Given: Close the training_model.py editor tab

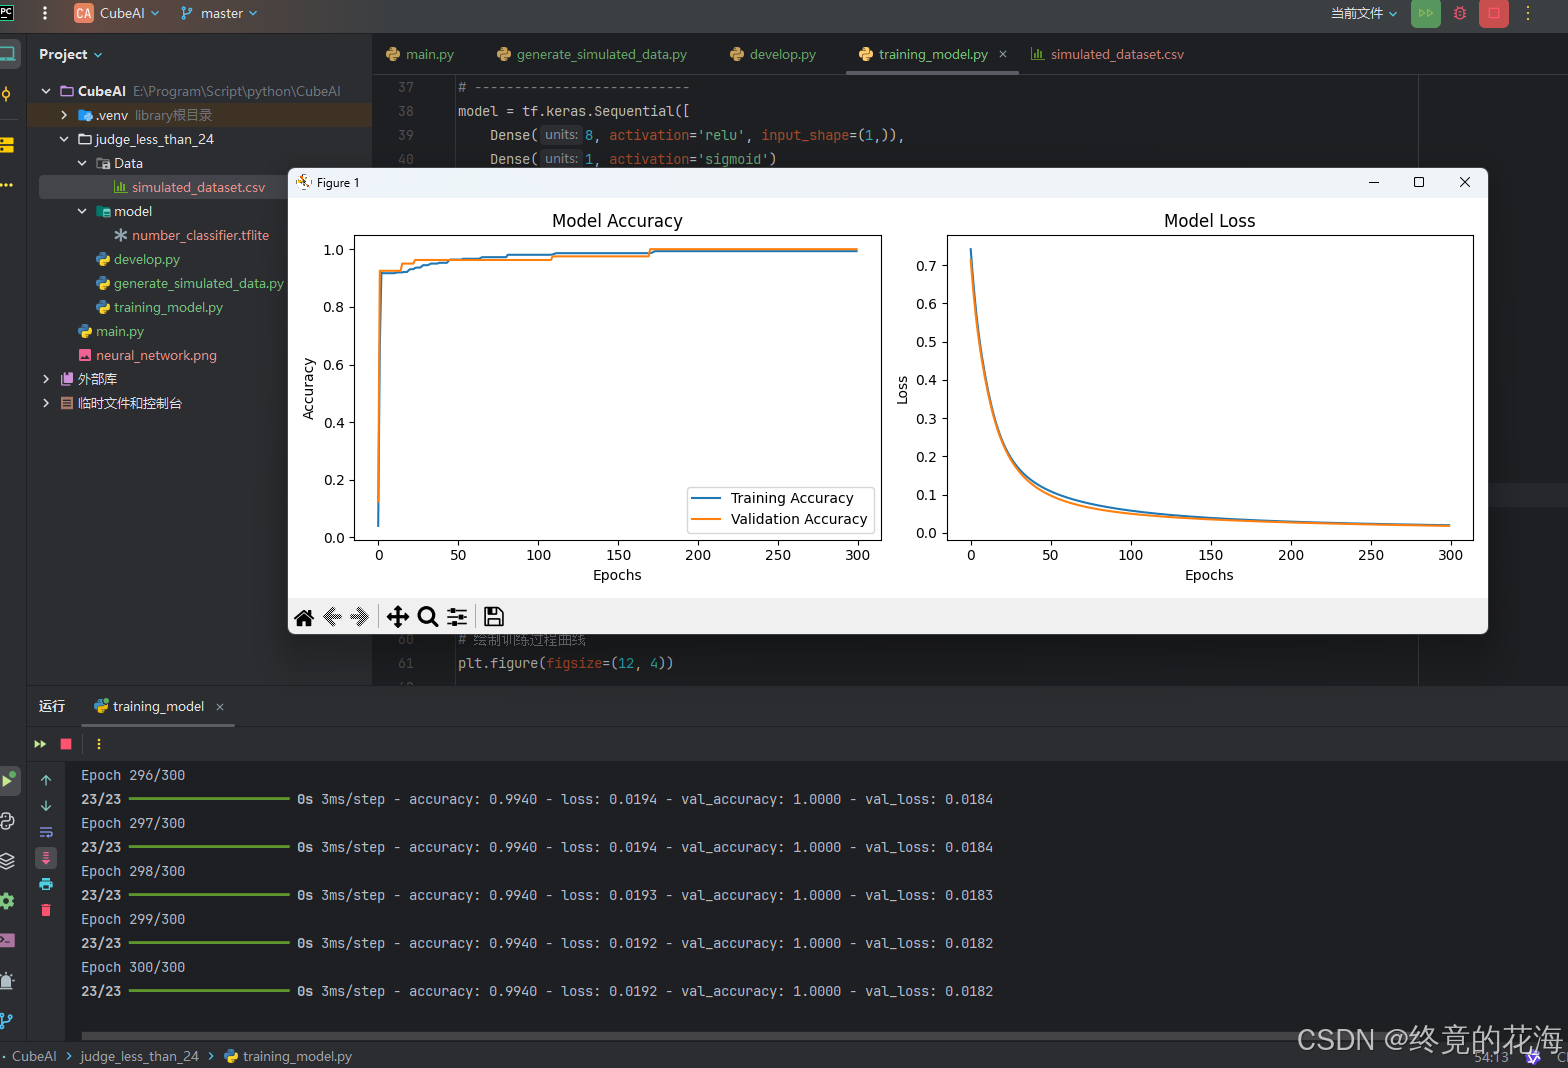Looking at the screenshot, I should [1003, 54].
